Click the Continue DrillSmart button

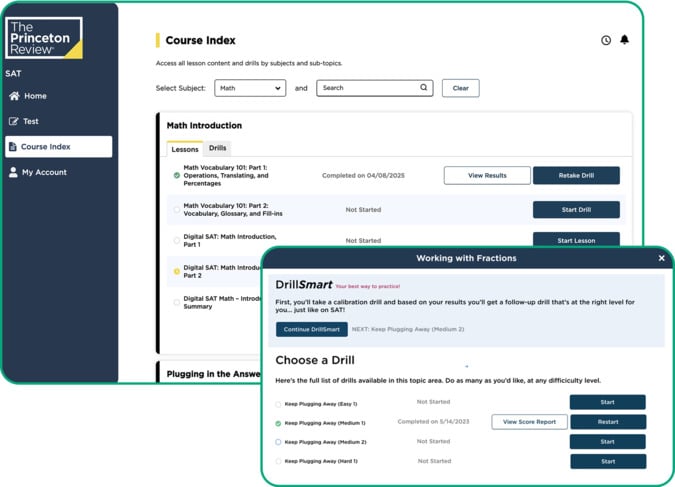pyautogui.click(x=312, y=329)
